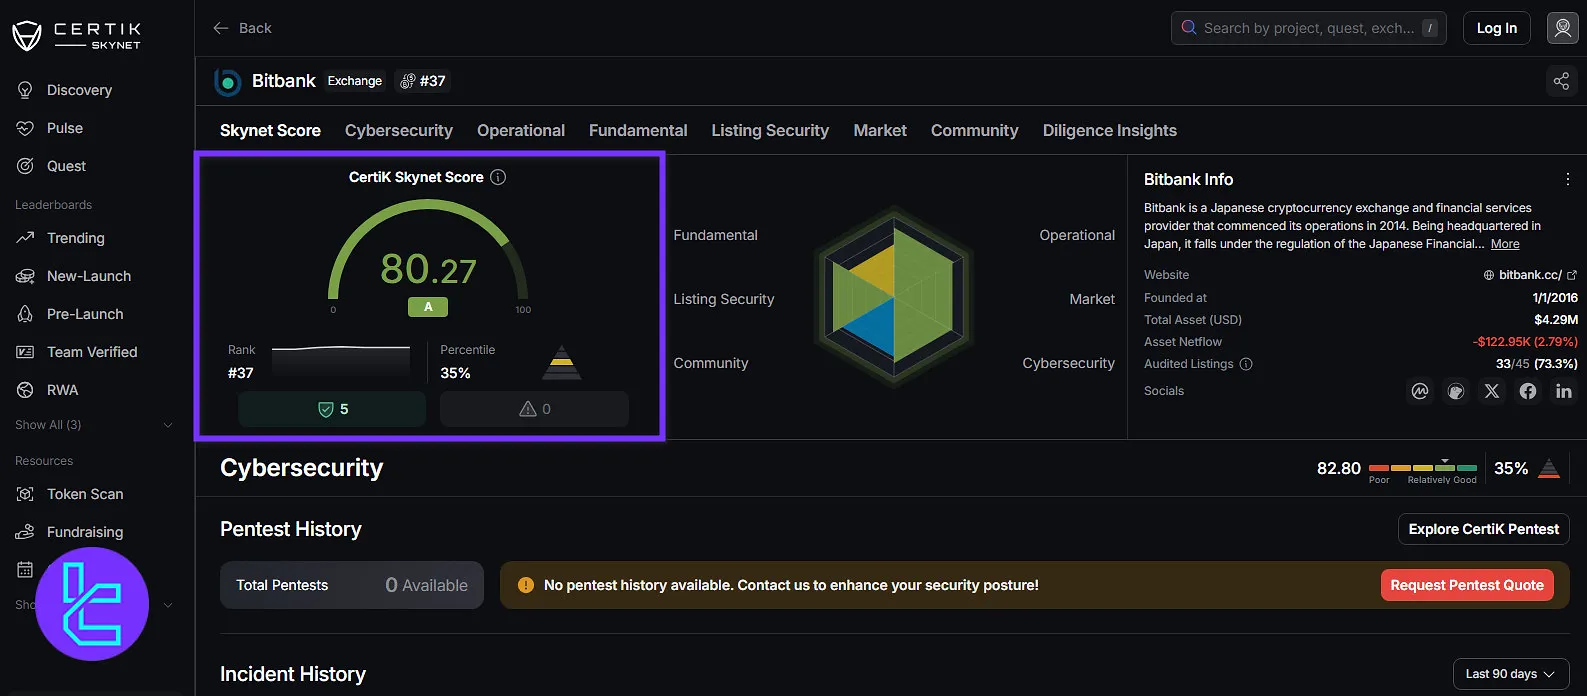Click the share icon at top right
Screen dimensions: 1587x696
pyautogui.click(x=1561, y=81)
